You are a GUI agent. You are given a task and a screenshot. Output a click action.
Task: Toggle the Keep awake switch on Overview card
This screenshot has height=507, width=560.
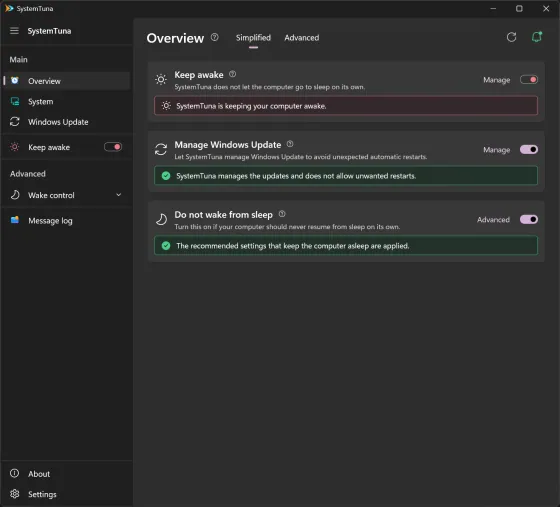click(x=529, y=79)
